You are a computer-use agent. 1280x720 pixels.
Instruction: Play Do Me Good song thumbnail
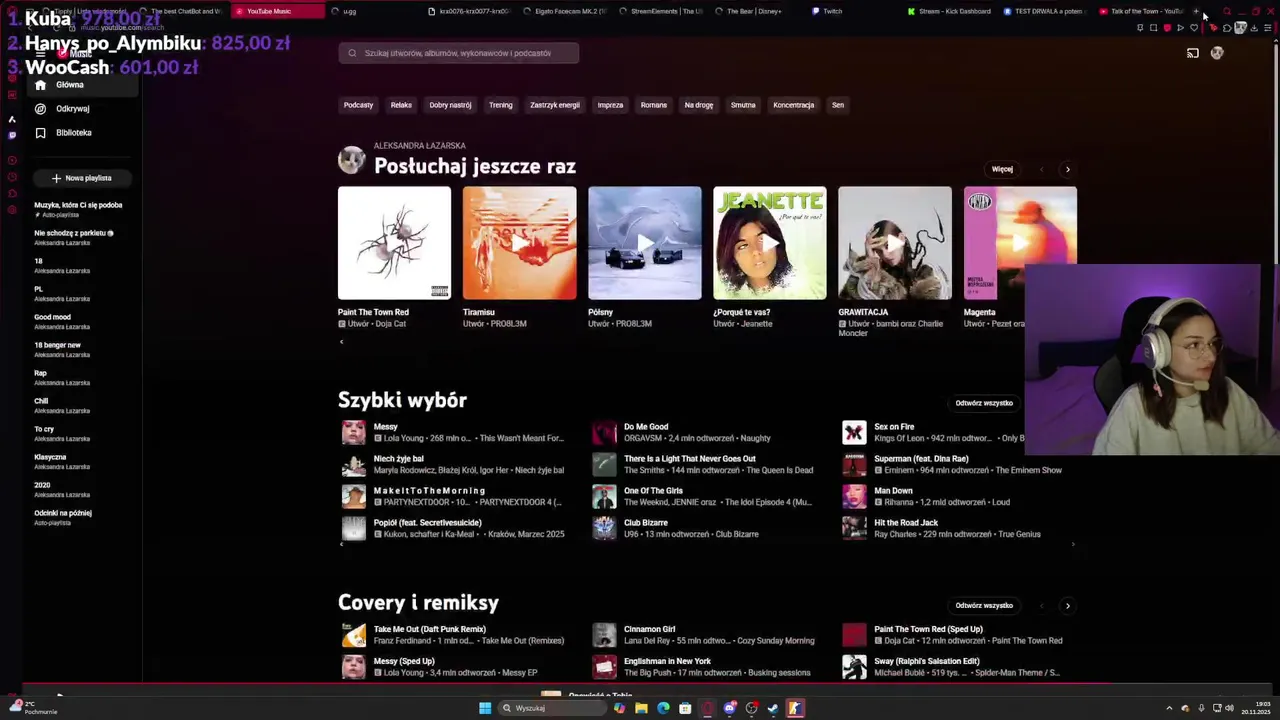[x=604, y=432]
